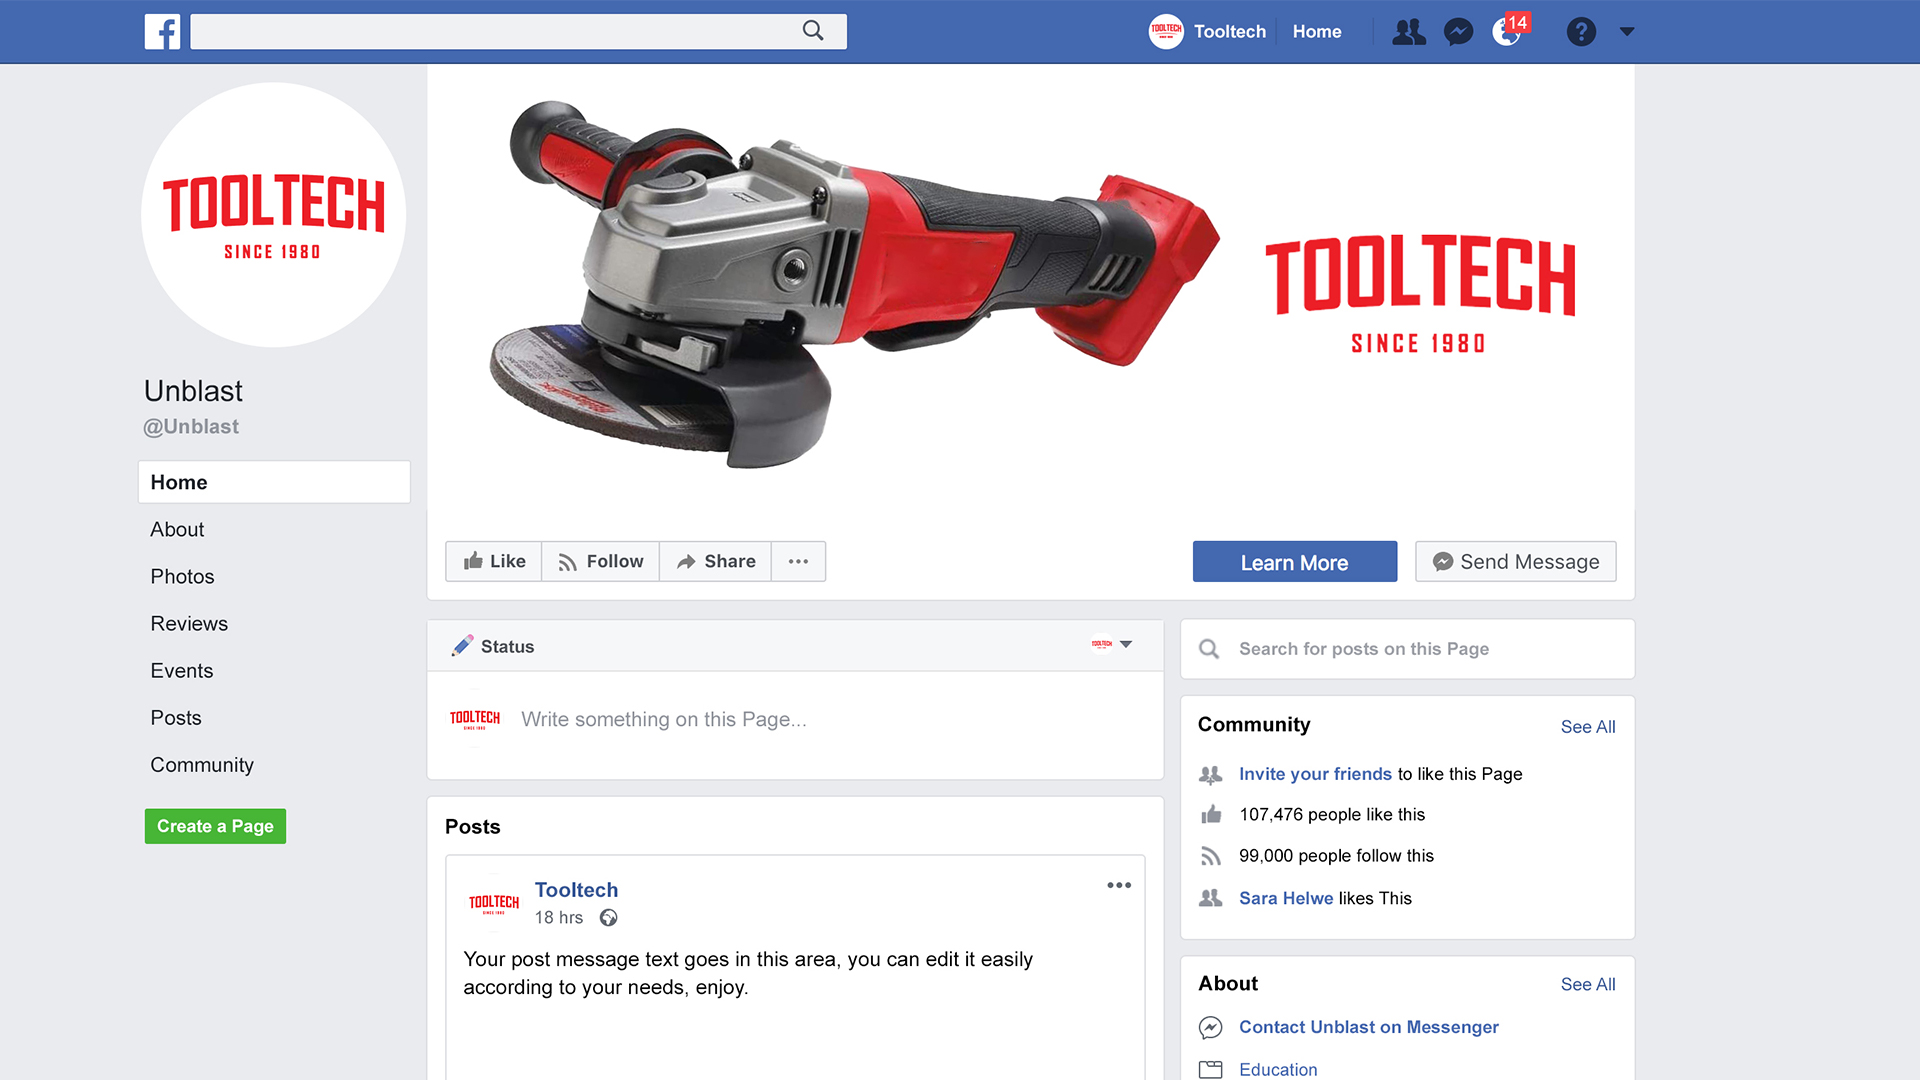Viewport: 1920px width, 1080px height.
Task: Open the friend requests icon
Action: click(x=1409, y=32)
